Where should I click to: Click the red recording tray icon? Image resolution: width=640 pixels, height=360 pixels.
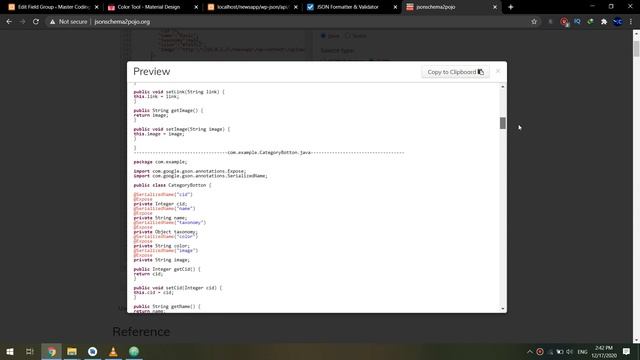(x=540, y=351)
